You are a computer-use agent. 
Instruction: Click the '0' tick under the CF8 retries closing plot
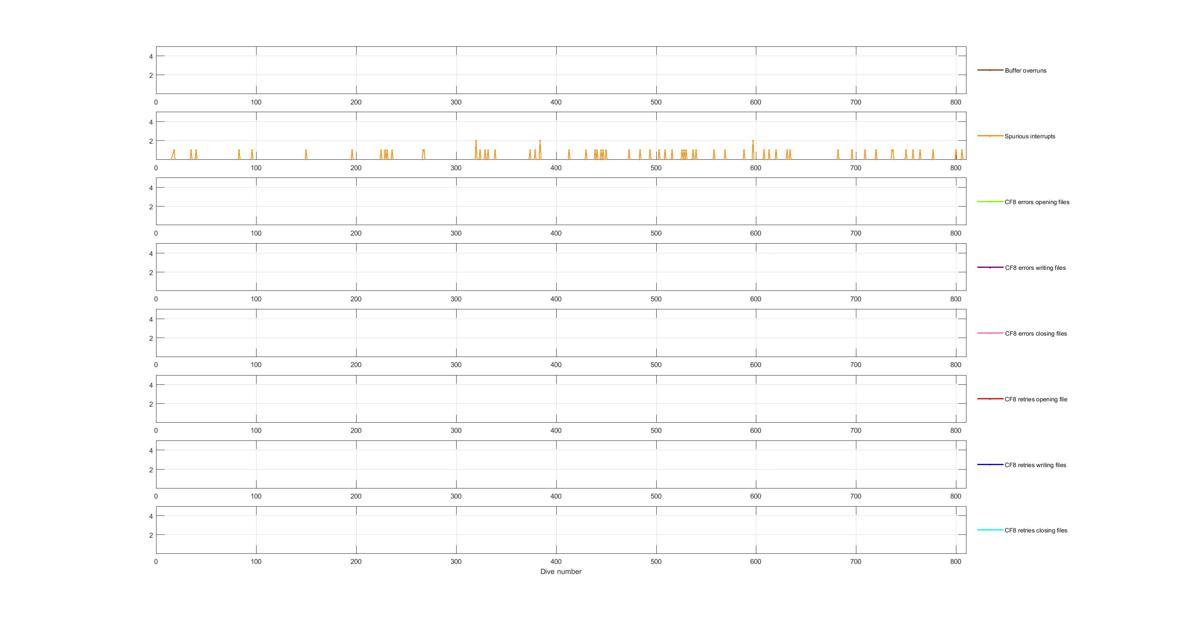point(156,562)
